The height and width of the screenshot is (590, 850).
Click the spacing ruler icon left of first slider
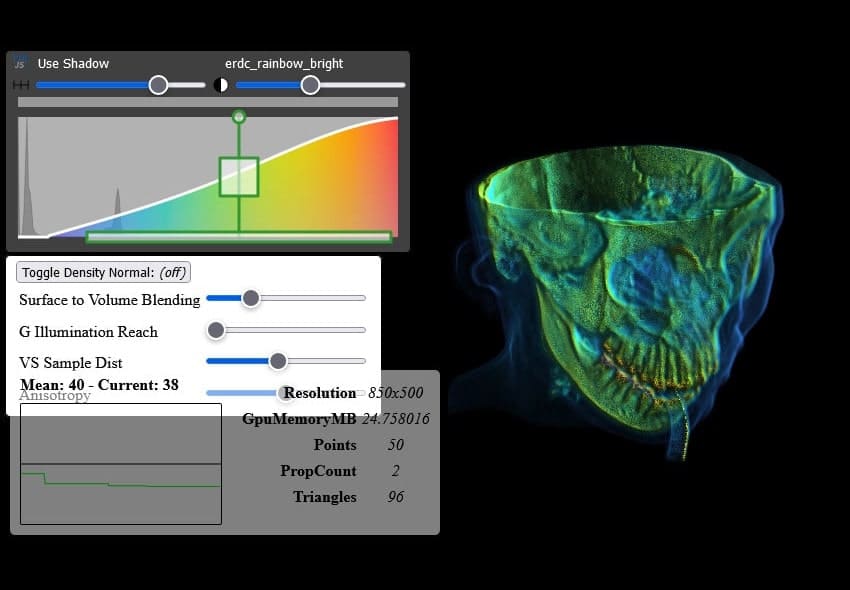tap(20, 86)
